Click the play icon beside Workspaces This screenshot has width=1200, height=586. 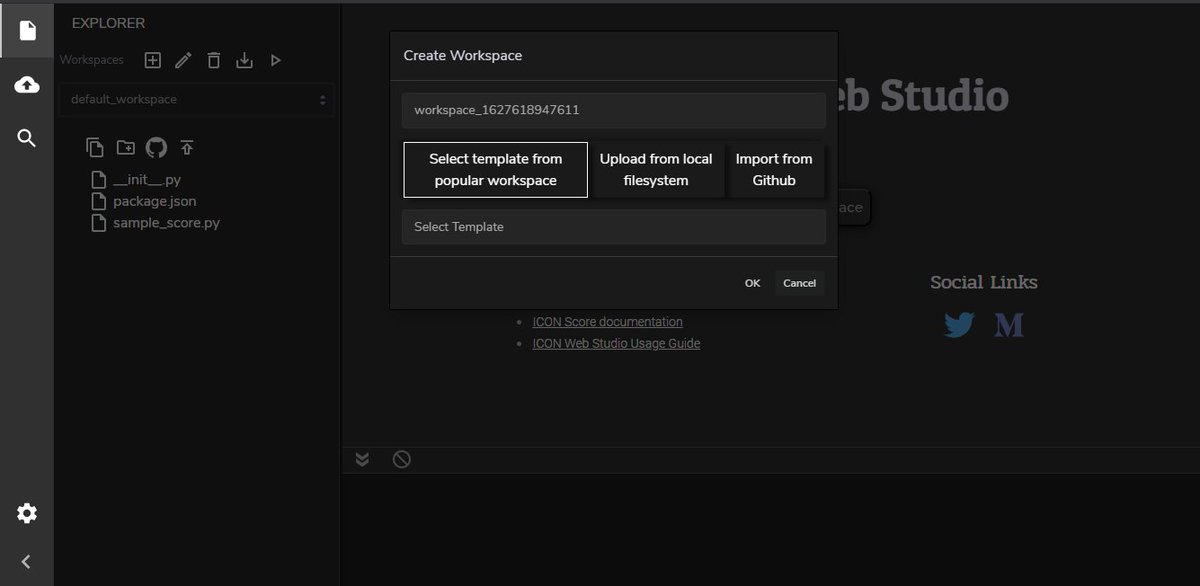pyautogui.click(x=276, y=60)
